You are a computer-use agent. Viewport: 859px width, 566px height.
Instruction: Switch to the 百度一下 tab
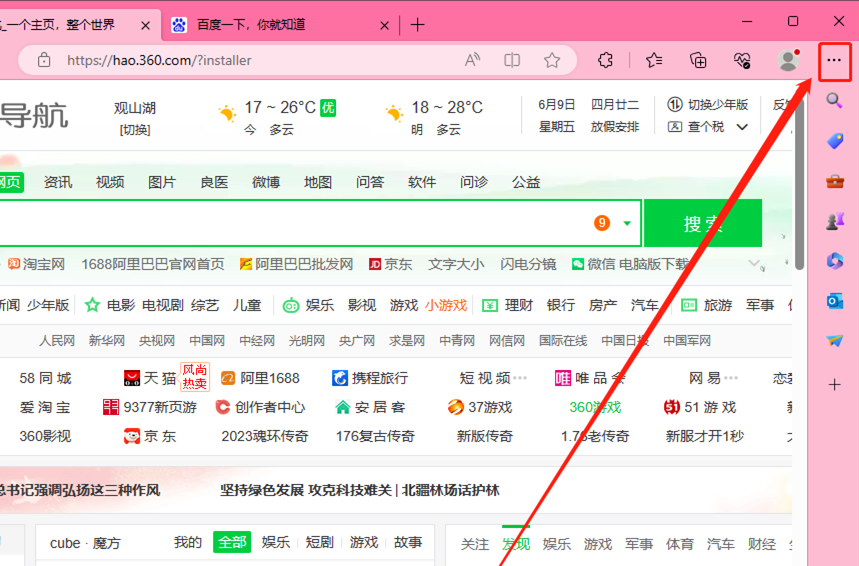pos(280,25)
